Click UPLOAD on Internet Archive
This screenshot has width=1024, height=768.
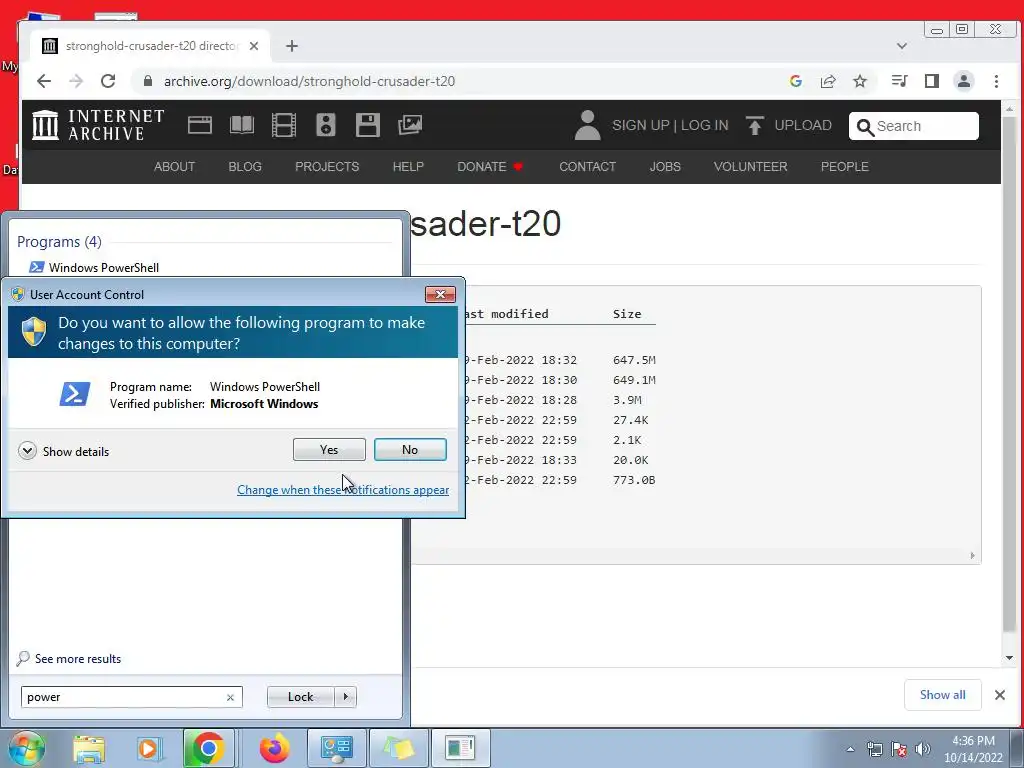coord(789,125)
